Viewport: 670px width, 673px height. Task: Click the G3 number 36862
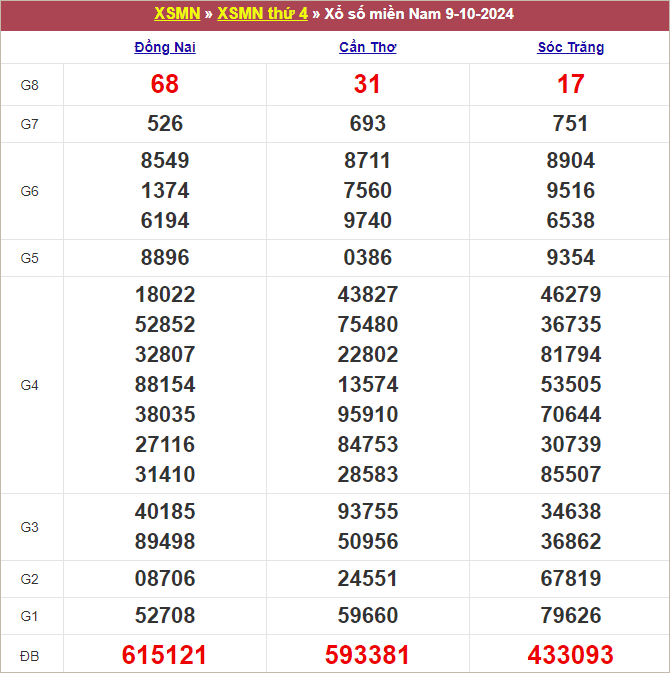(570, 542)
